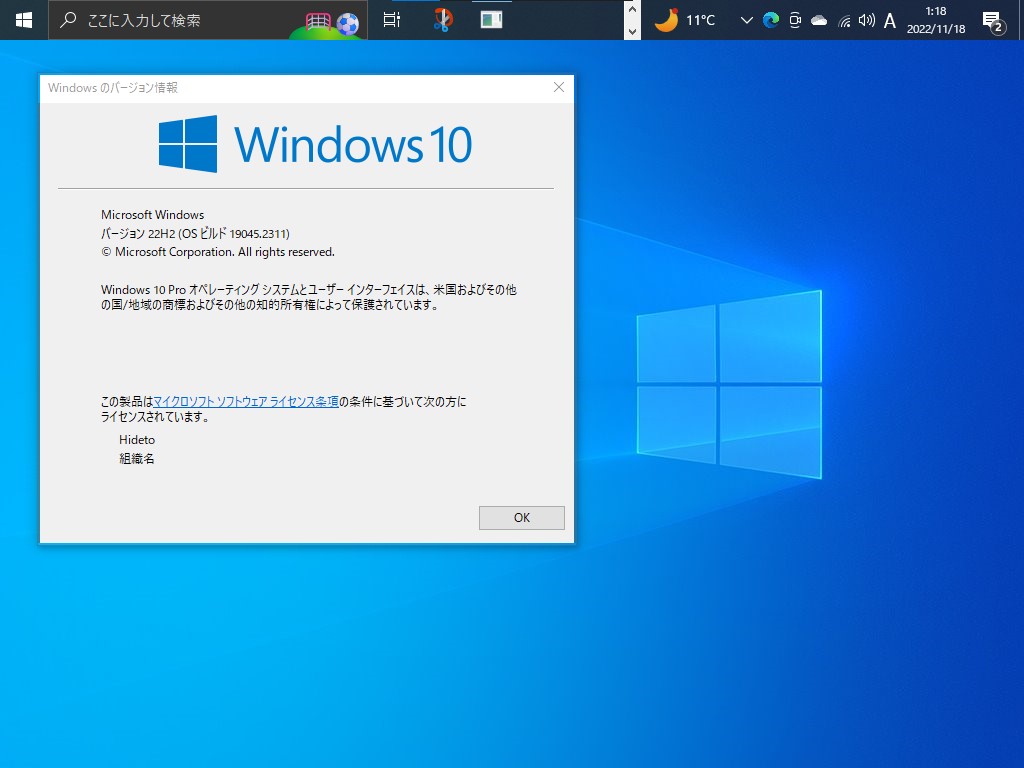This screenshot has width=1024, height=768.
Task: Open the license terms hyperlink
Action: [x=245, y=402]
